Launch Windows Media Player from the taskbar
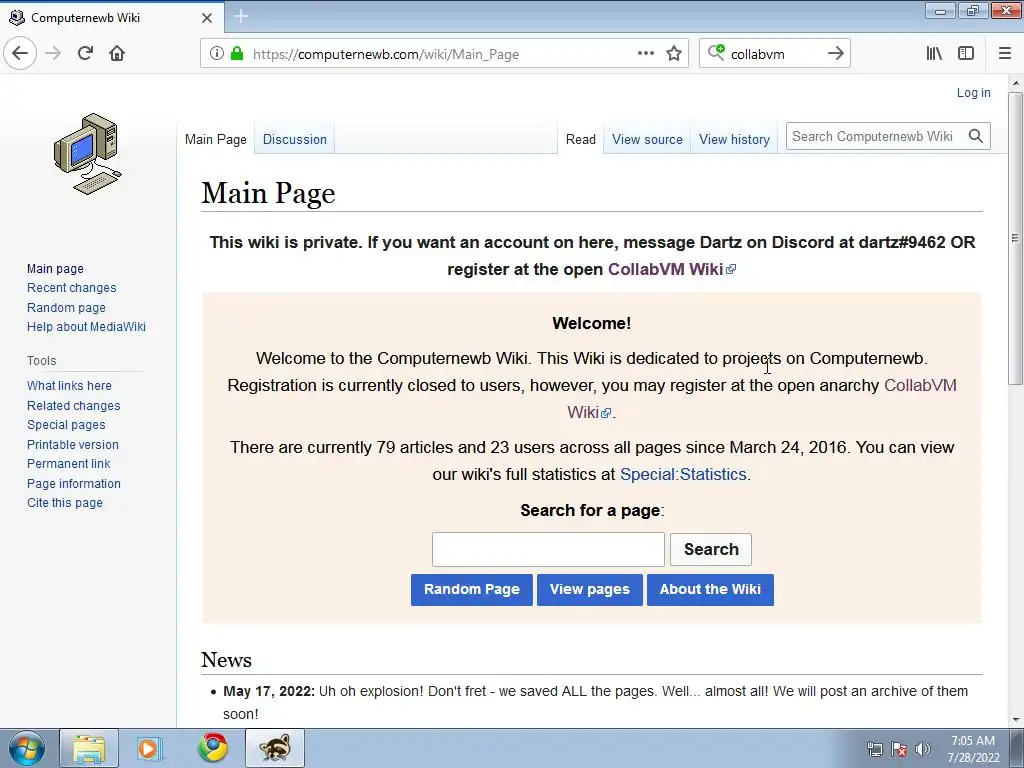This screenshot has height=768, width=1024. tap(150, 748)
